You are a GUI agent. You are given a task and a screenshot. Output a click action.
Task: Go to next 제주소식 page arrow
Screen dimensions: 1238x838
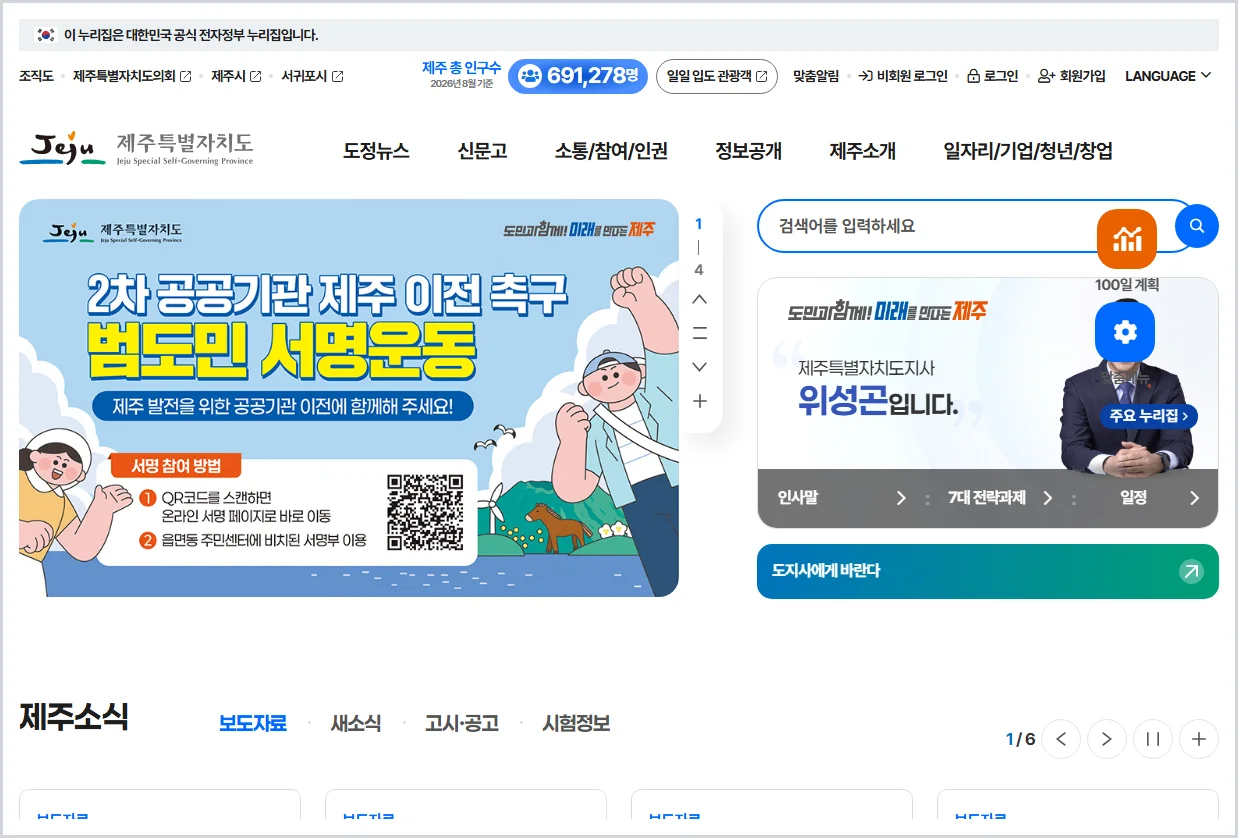point(1107,739)
